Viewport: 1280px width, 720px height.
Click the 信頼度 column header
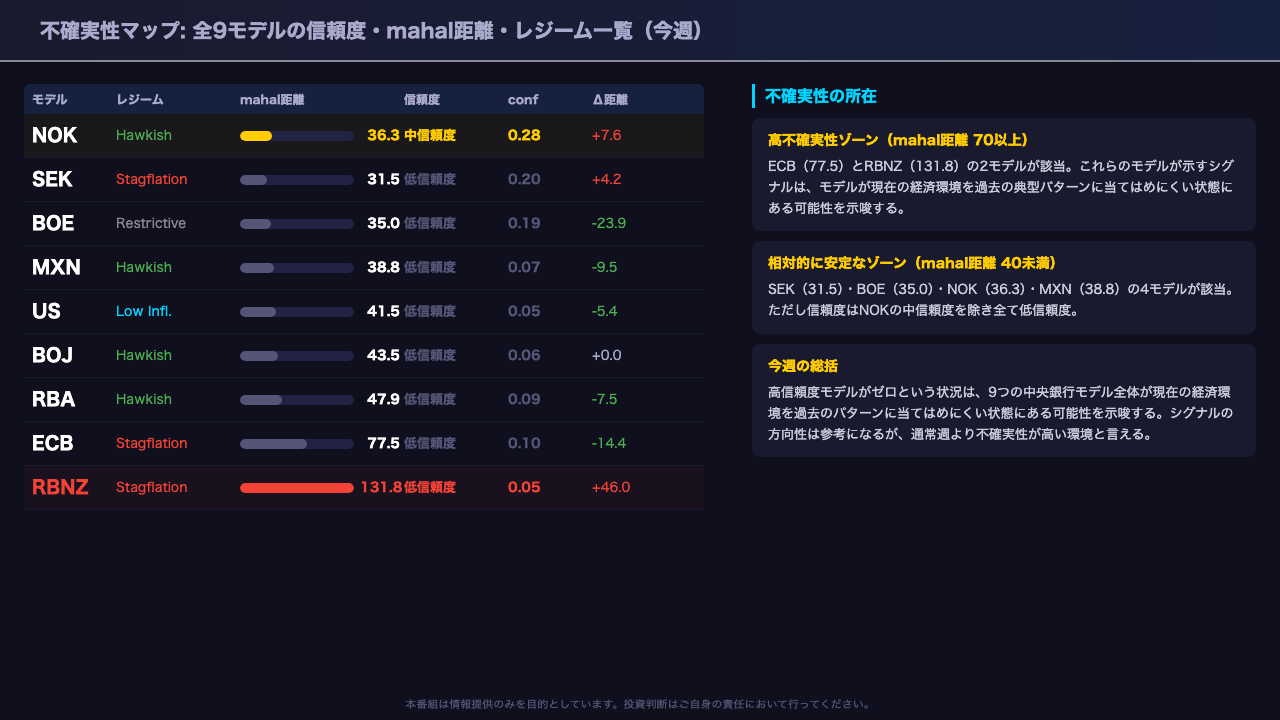pyautogui.click(x=422, y=99)
